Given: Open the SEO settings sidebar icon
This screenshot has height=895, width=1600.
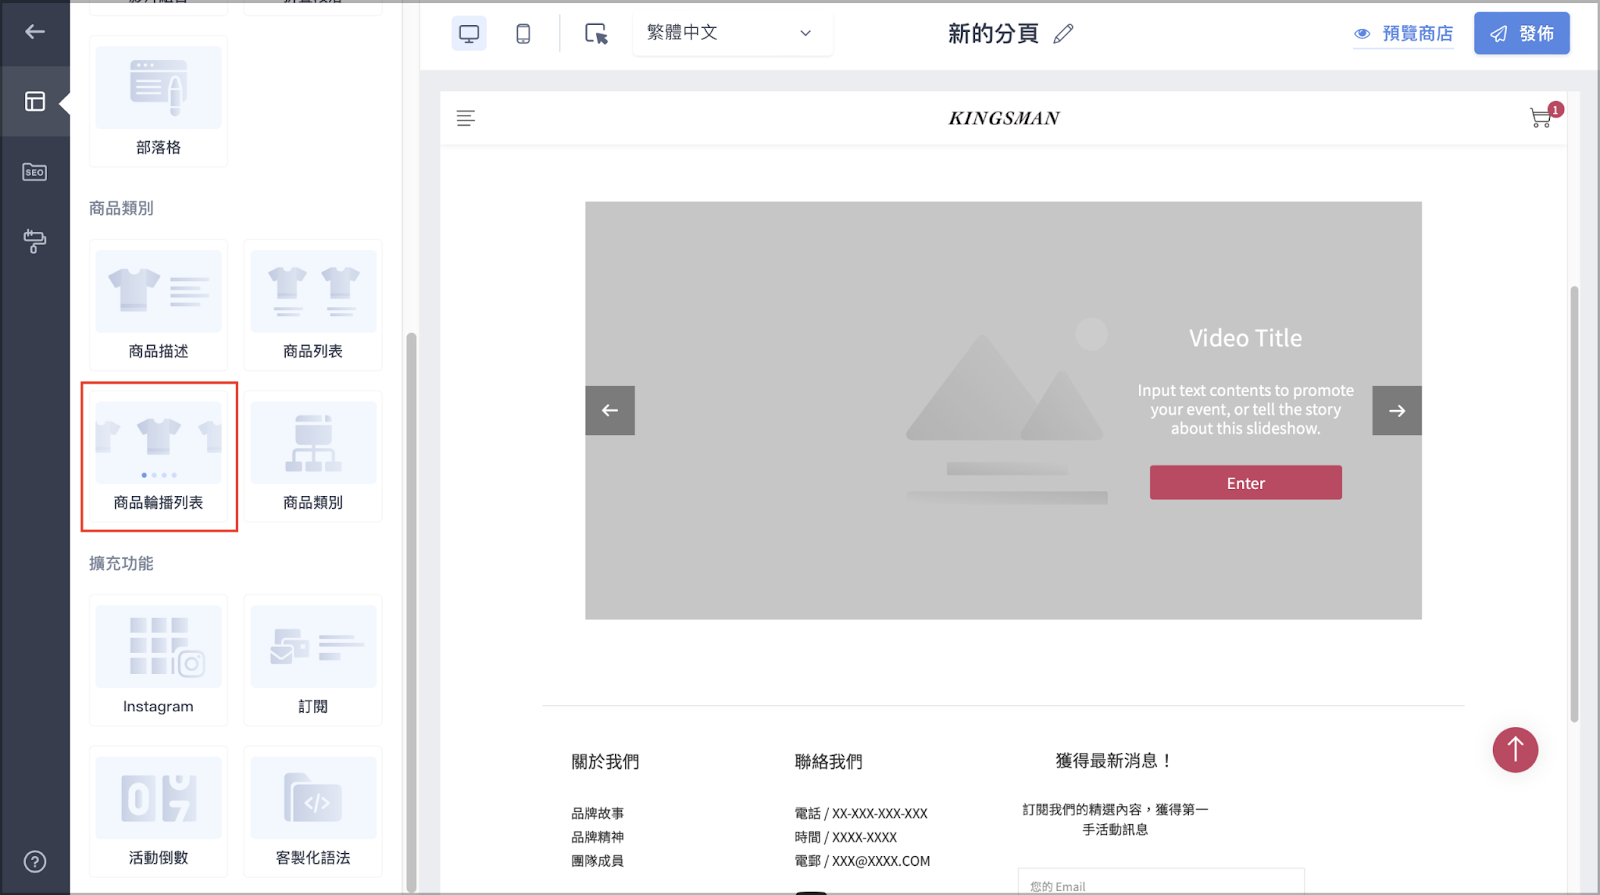Looking at the screenshot, I should tap(35, 172).
